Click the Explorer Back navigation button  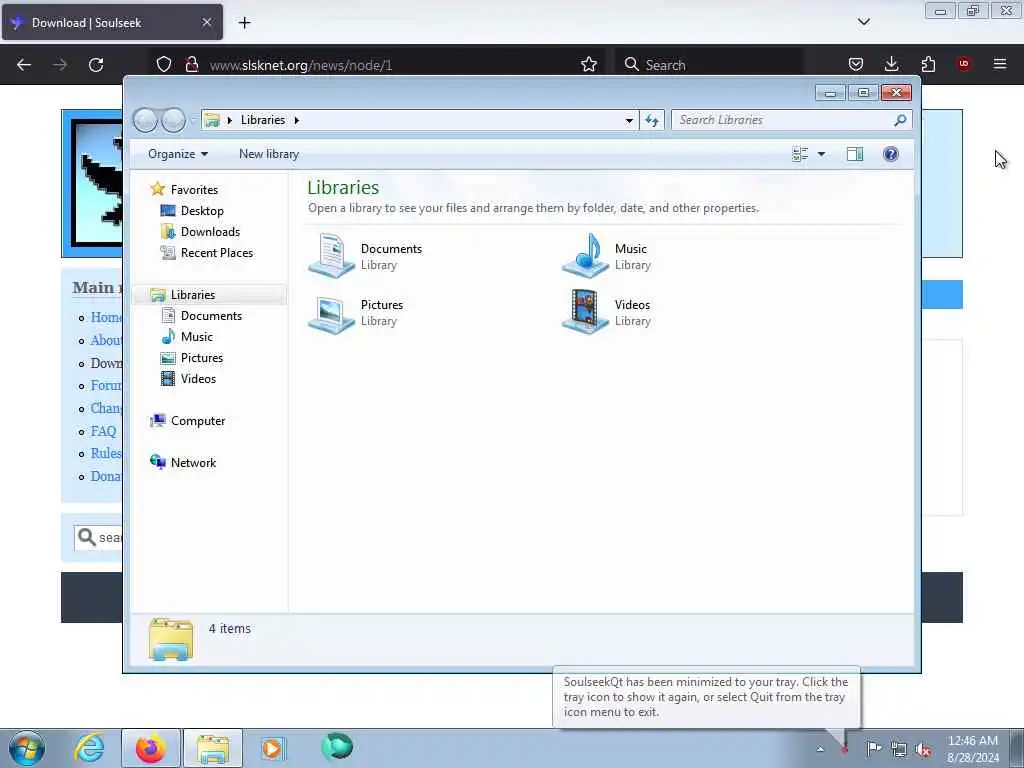tap(146, 120)
